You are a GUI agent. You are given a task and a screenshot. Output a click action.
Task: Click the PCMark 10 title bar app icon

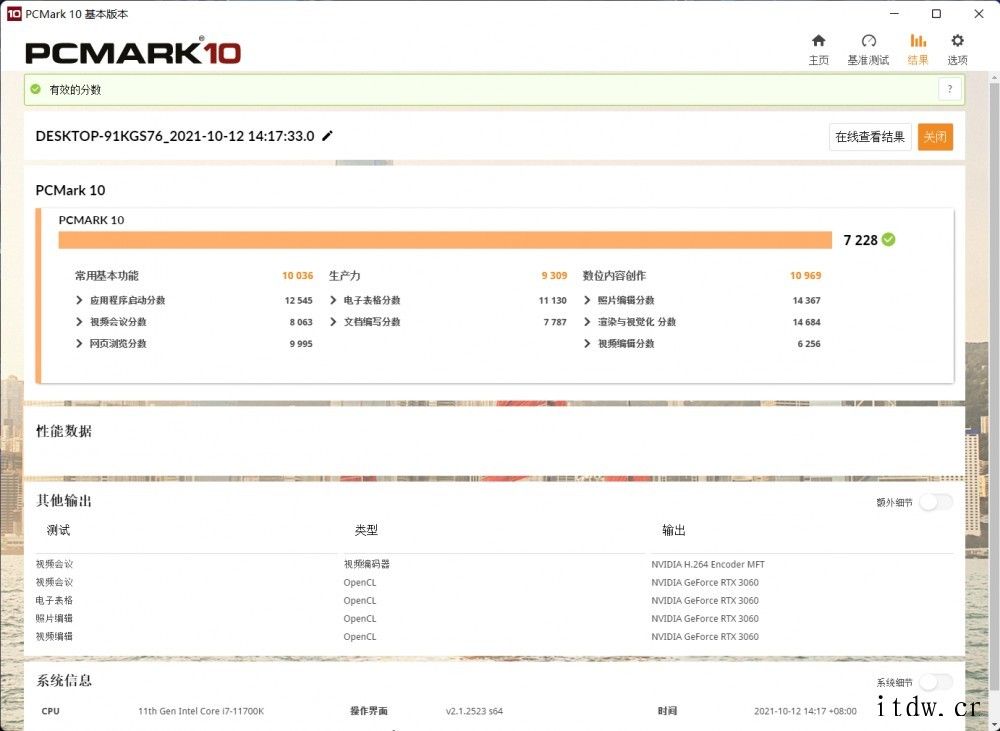[x=14, y=14]
